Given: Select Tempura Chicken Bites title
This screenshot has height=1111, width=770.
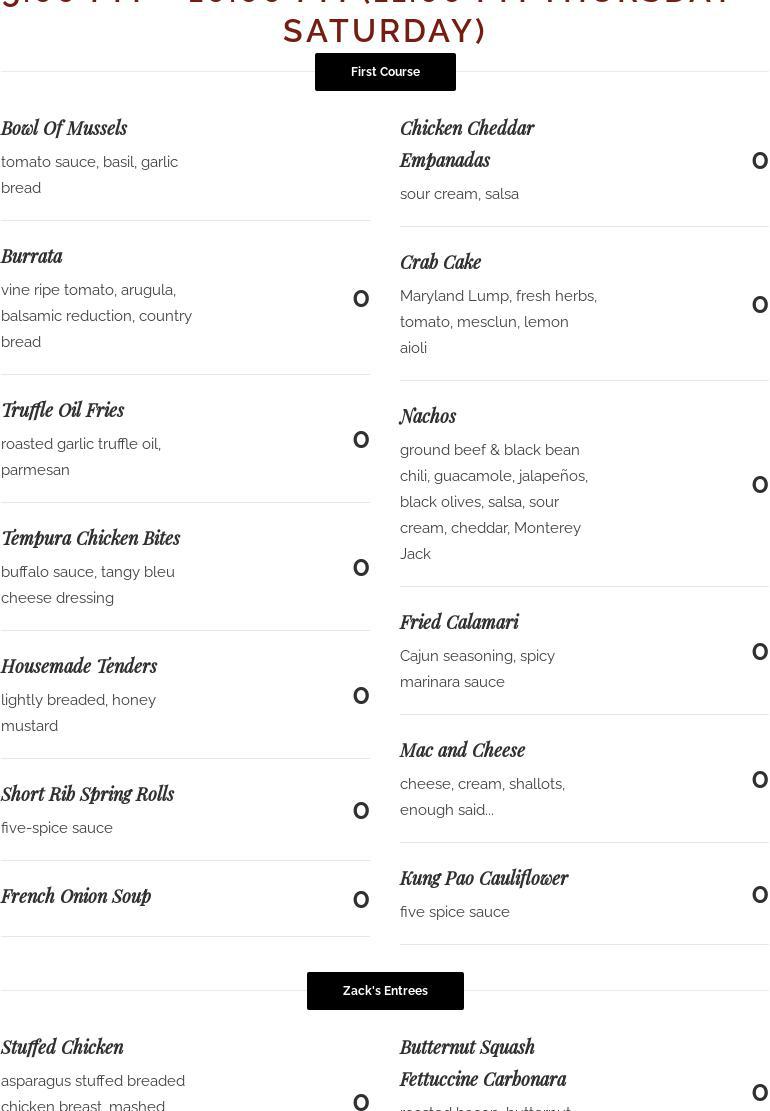Looking at the screenshot, I should pos(91,538).
